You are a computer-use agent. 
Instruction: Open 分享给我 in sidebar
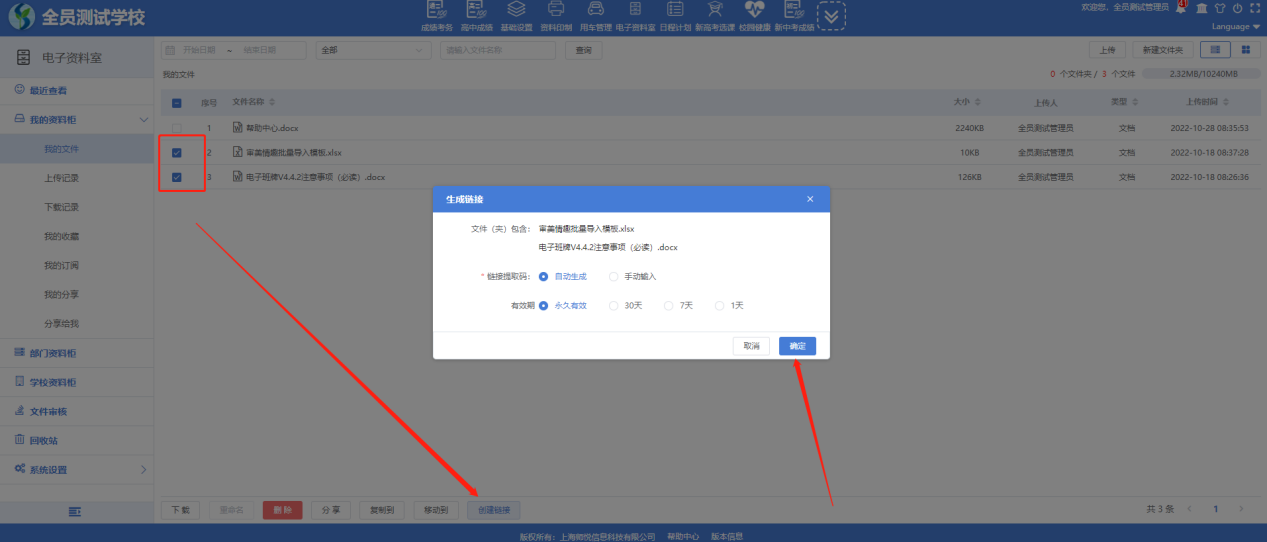tap(77, 323)
